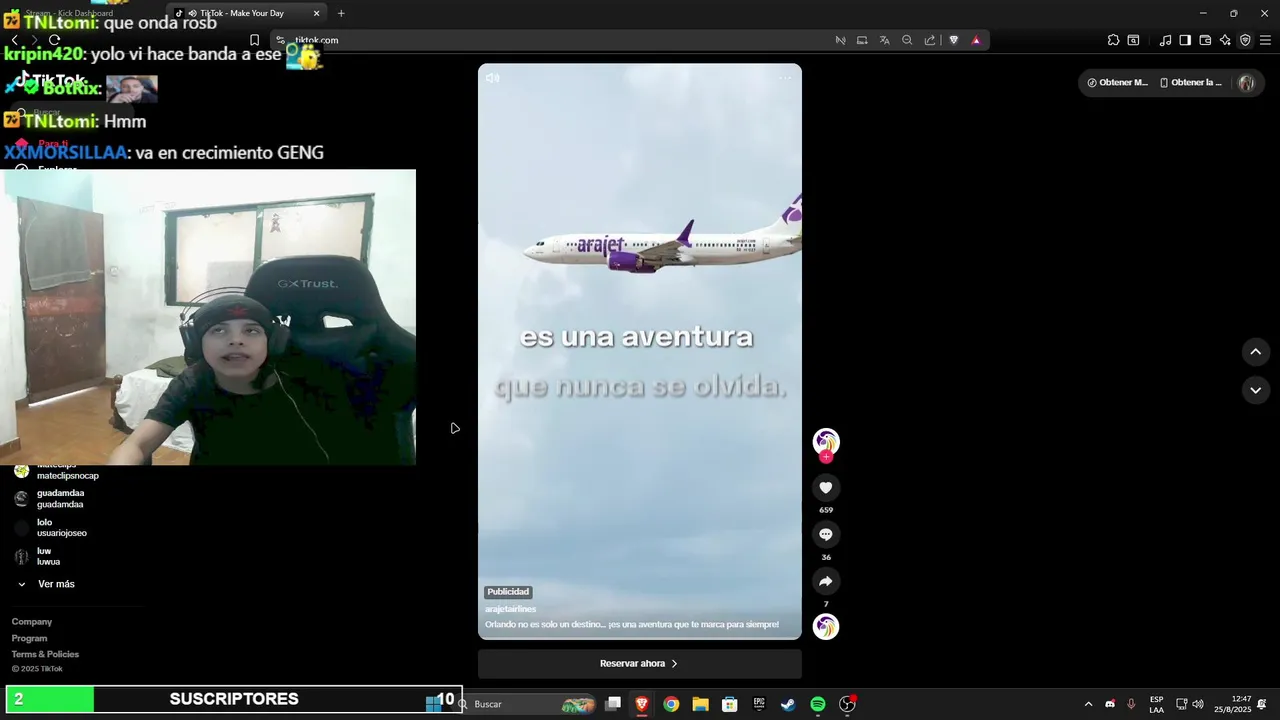Click the microphone tray icon

pyautogui.click(x=1131, y=704)
